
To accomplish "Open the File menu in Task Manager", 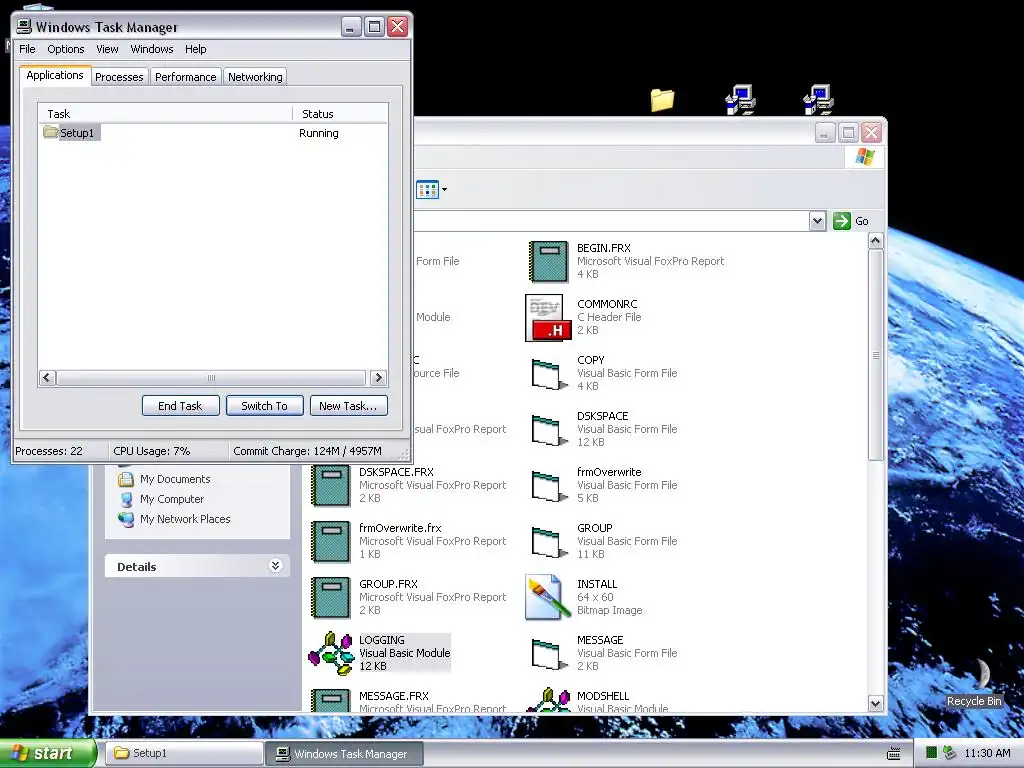I will pyautogui.click(x=27, y=49).
